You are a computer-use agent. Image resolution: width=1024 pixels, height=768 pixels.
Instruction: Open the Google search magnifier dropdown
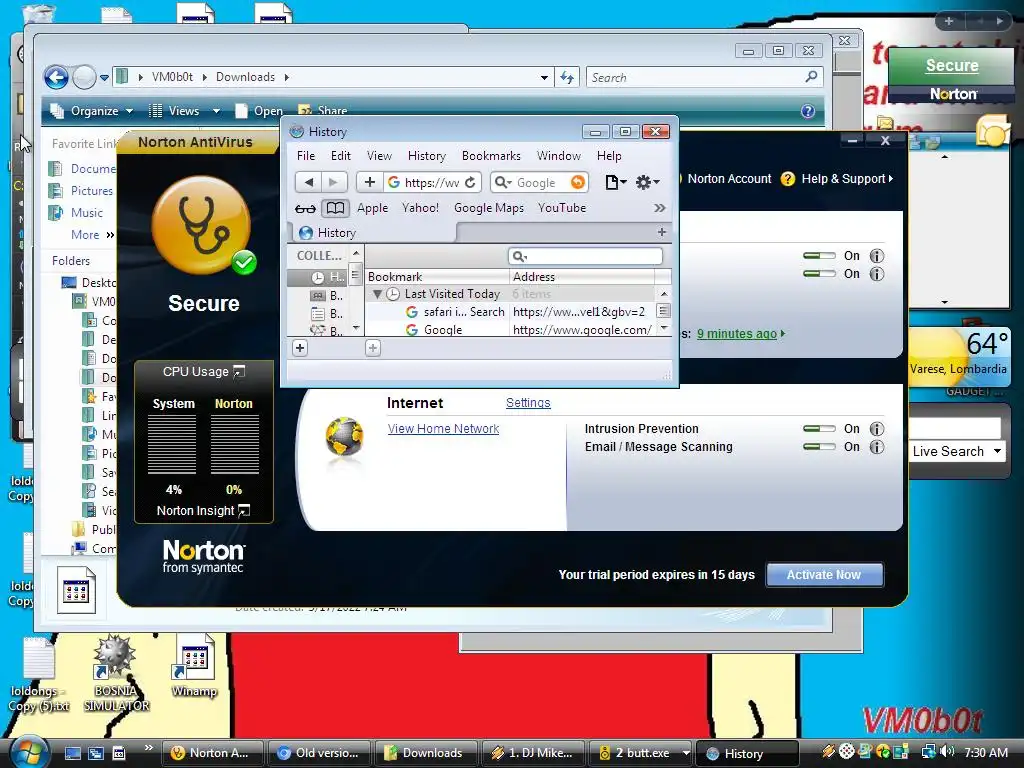pos(502,182)
